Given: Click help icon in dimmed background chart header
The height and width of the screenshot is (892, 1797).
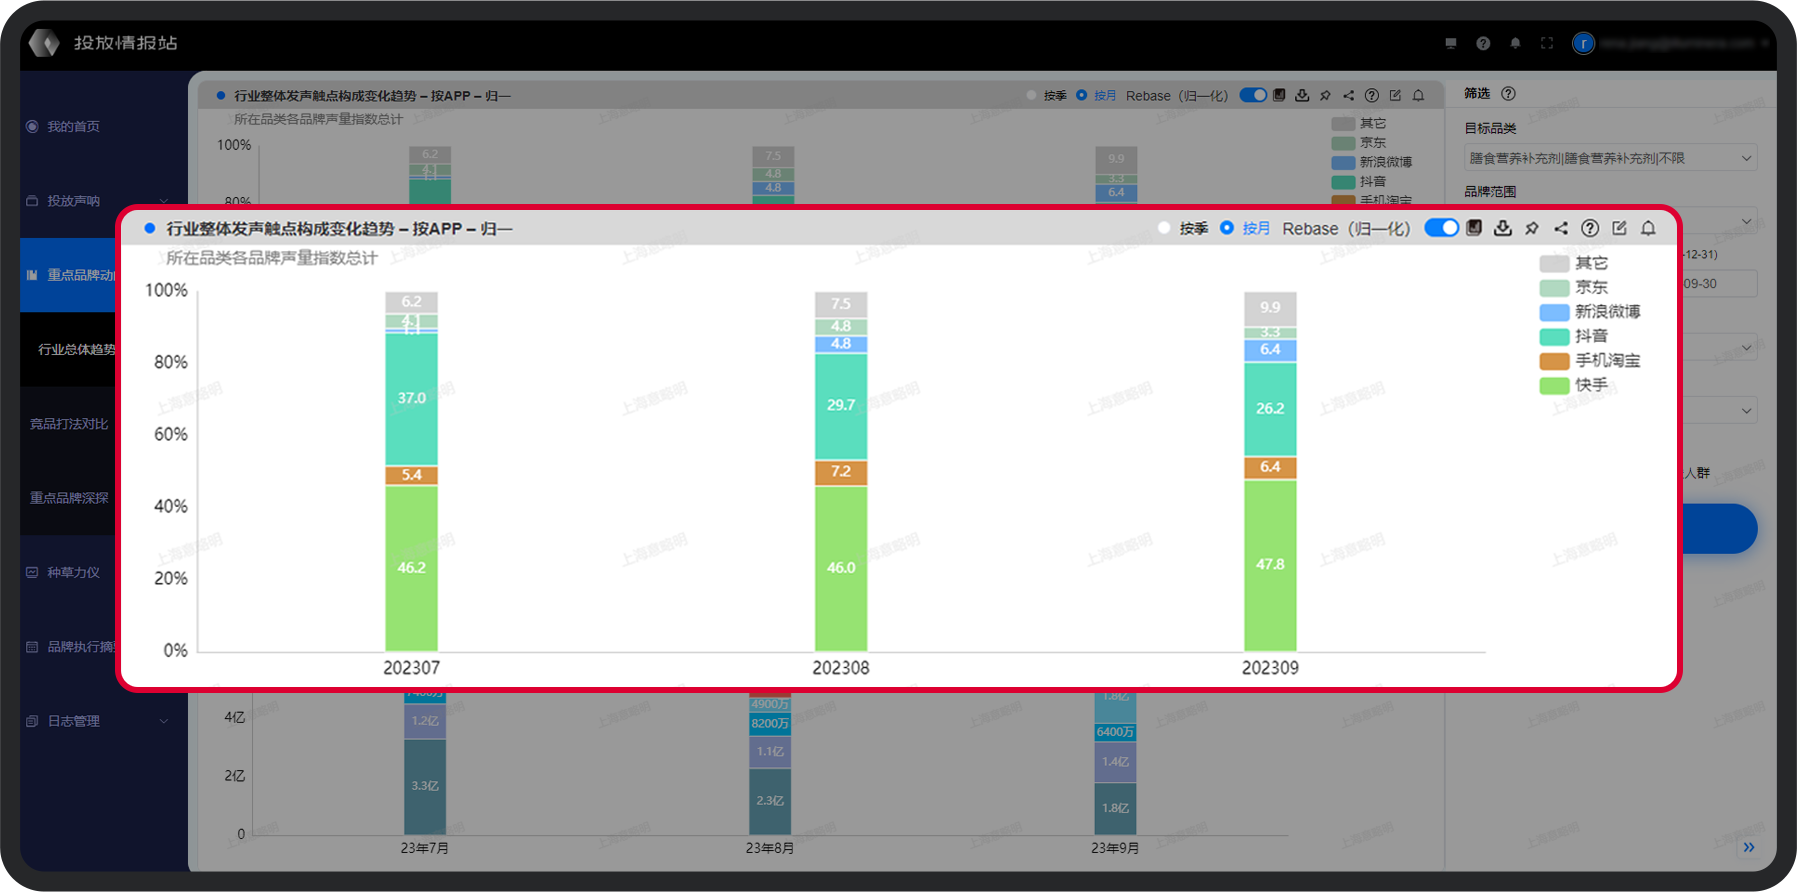Looking at the screenshot, I should [x=1372, y=95].
